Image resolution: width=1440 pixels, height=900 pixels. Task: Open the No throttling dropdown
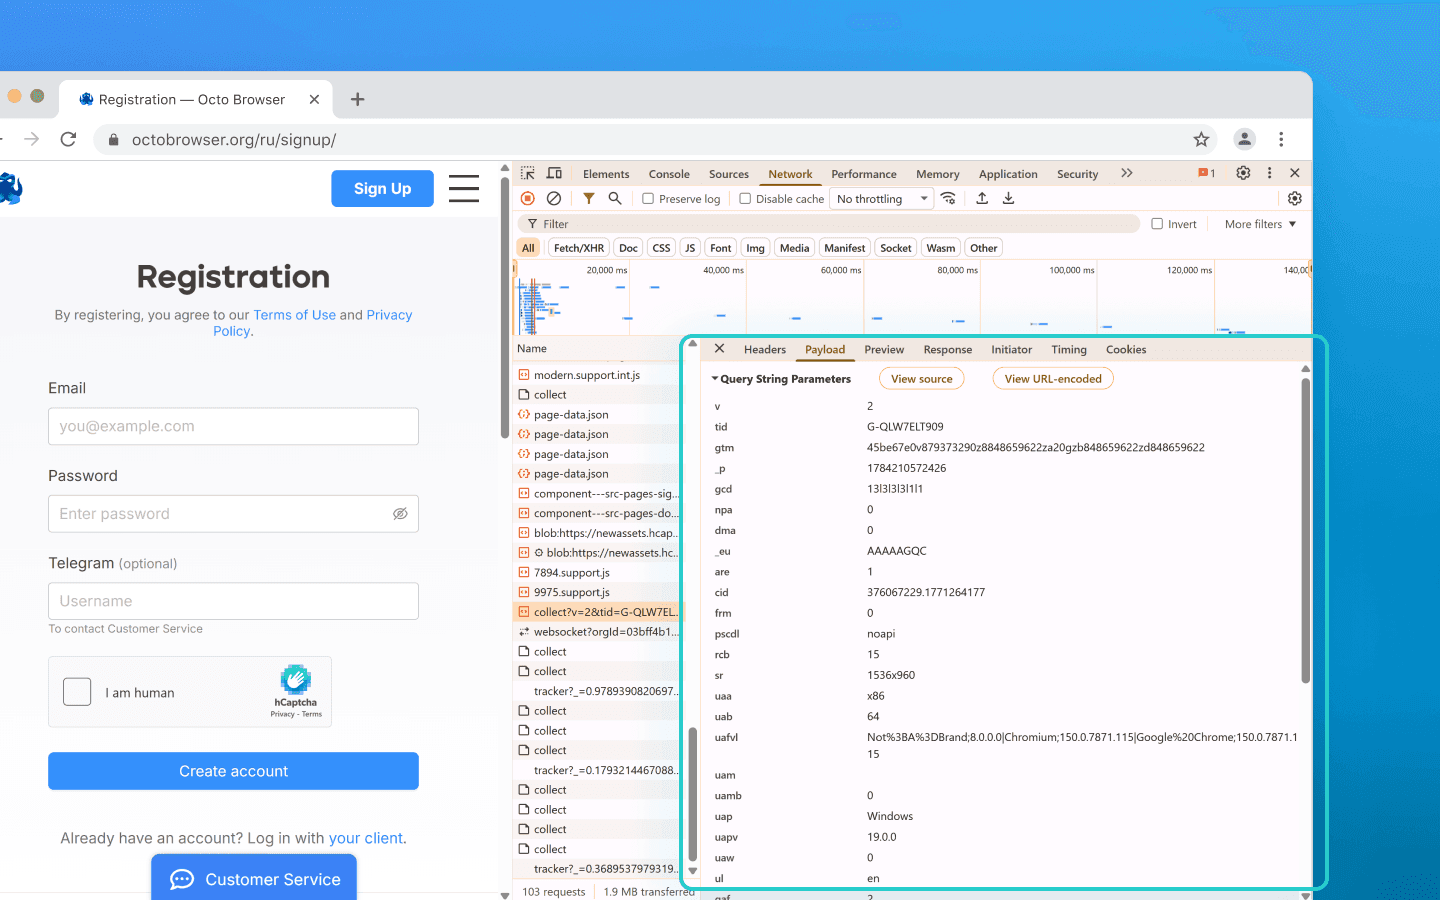[881, 199]
